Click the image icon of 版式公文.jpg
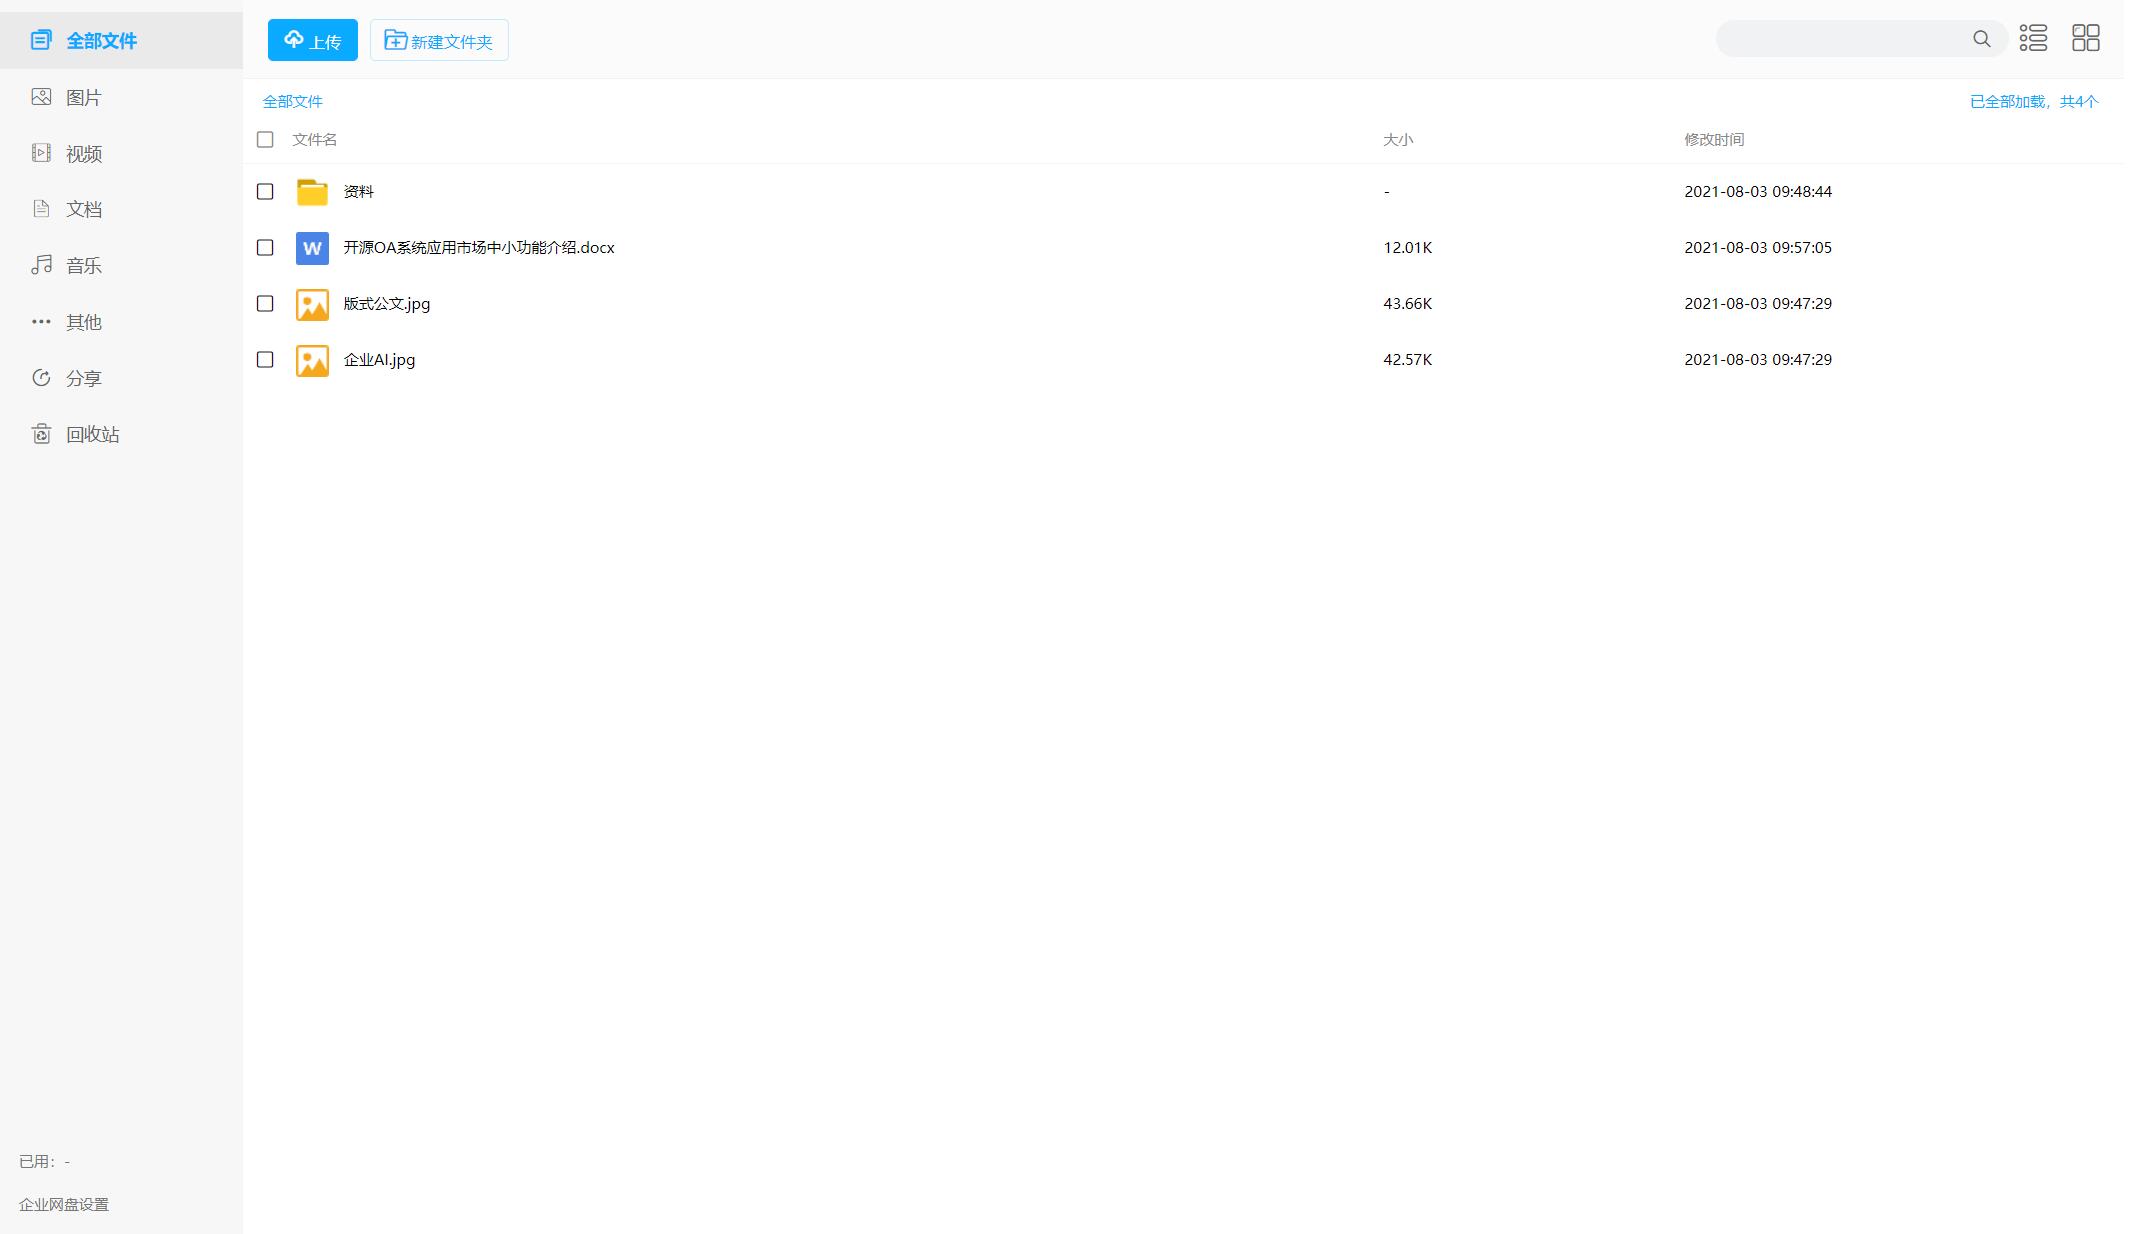The height and width of the screenshot is (1234, 2136). click(x=312, y=304)
